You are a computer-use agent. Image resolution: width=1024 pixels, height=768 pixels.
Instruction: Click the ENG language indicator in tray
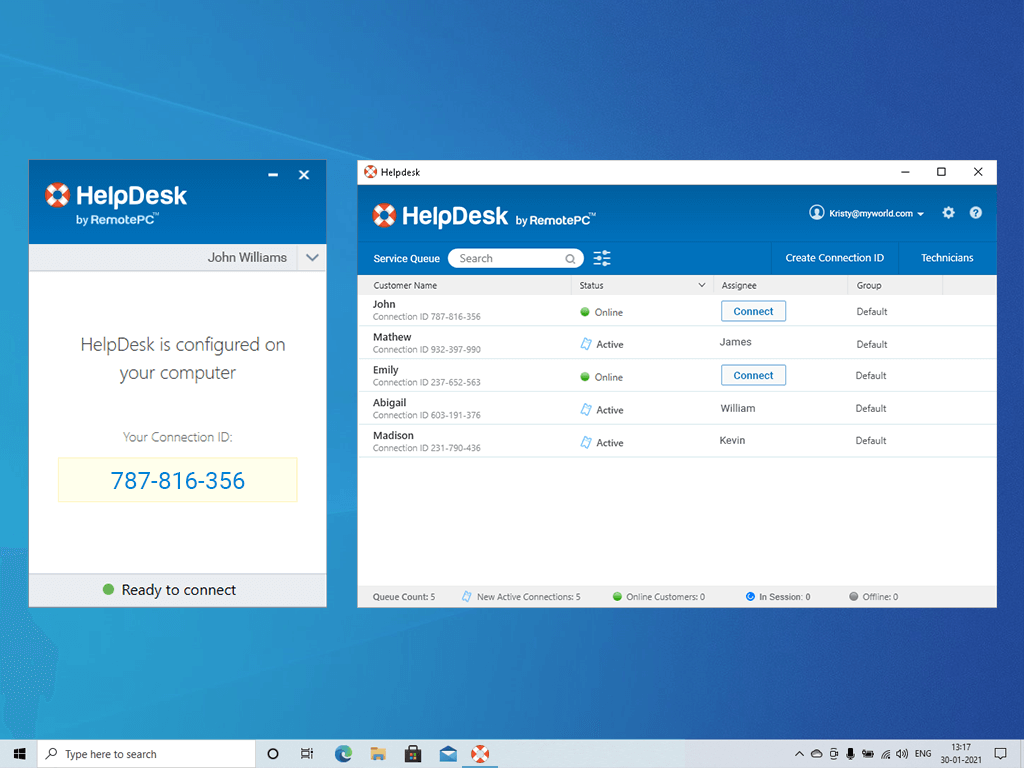coord(923,754)
